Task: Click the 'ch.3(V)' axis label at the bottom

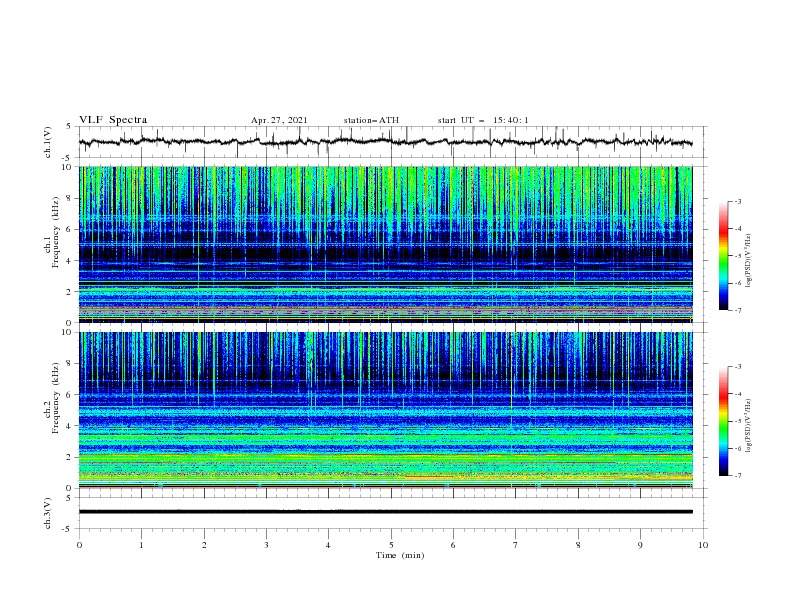Action: pos(48,513)
